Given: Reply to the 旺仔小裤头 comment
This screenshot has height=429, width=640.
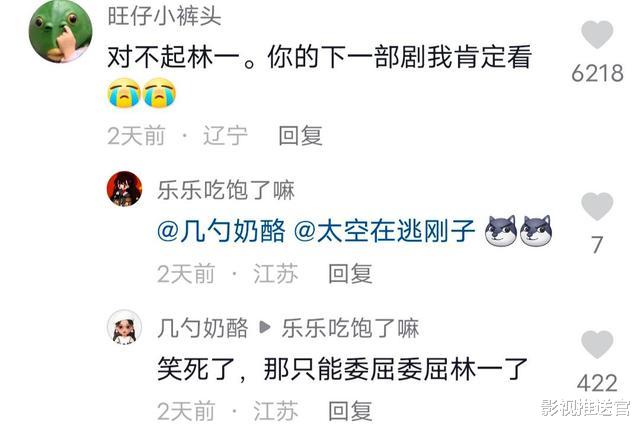Looking at the screenshot, I should [x=300, y=136].
